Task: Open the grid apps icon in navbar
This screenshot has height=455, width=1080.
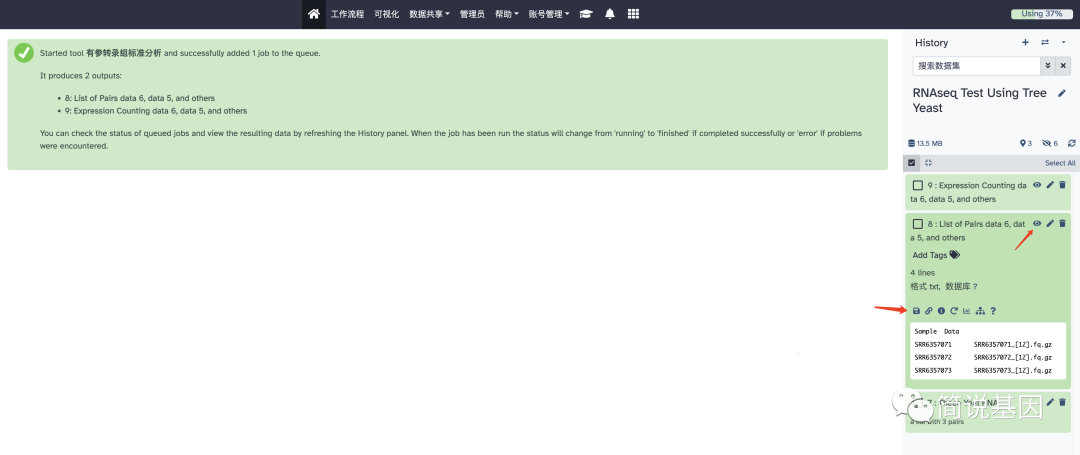Action: [x=634, y=14]
